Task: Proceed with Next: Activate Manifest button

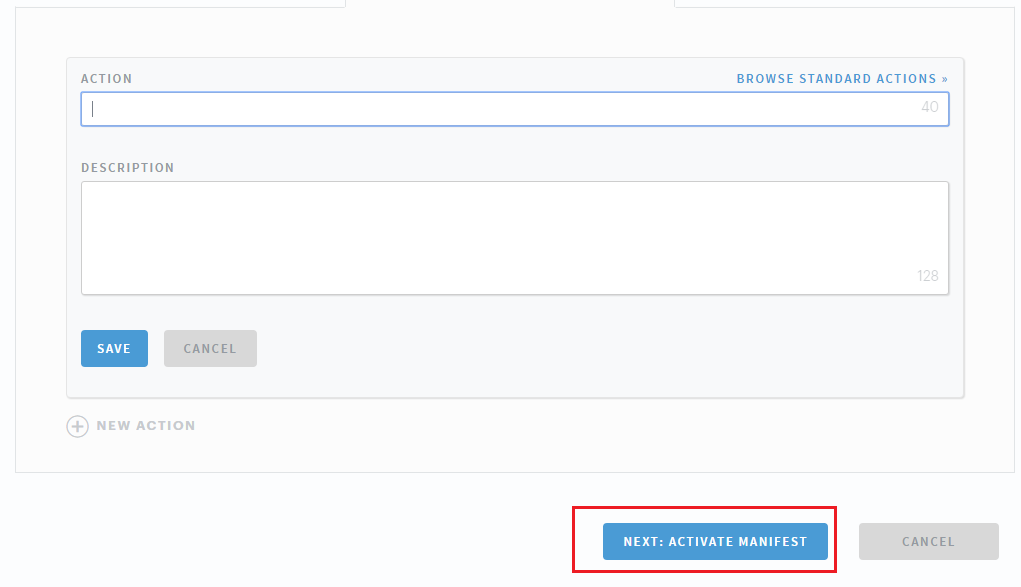Action: (715, 541)
